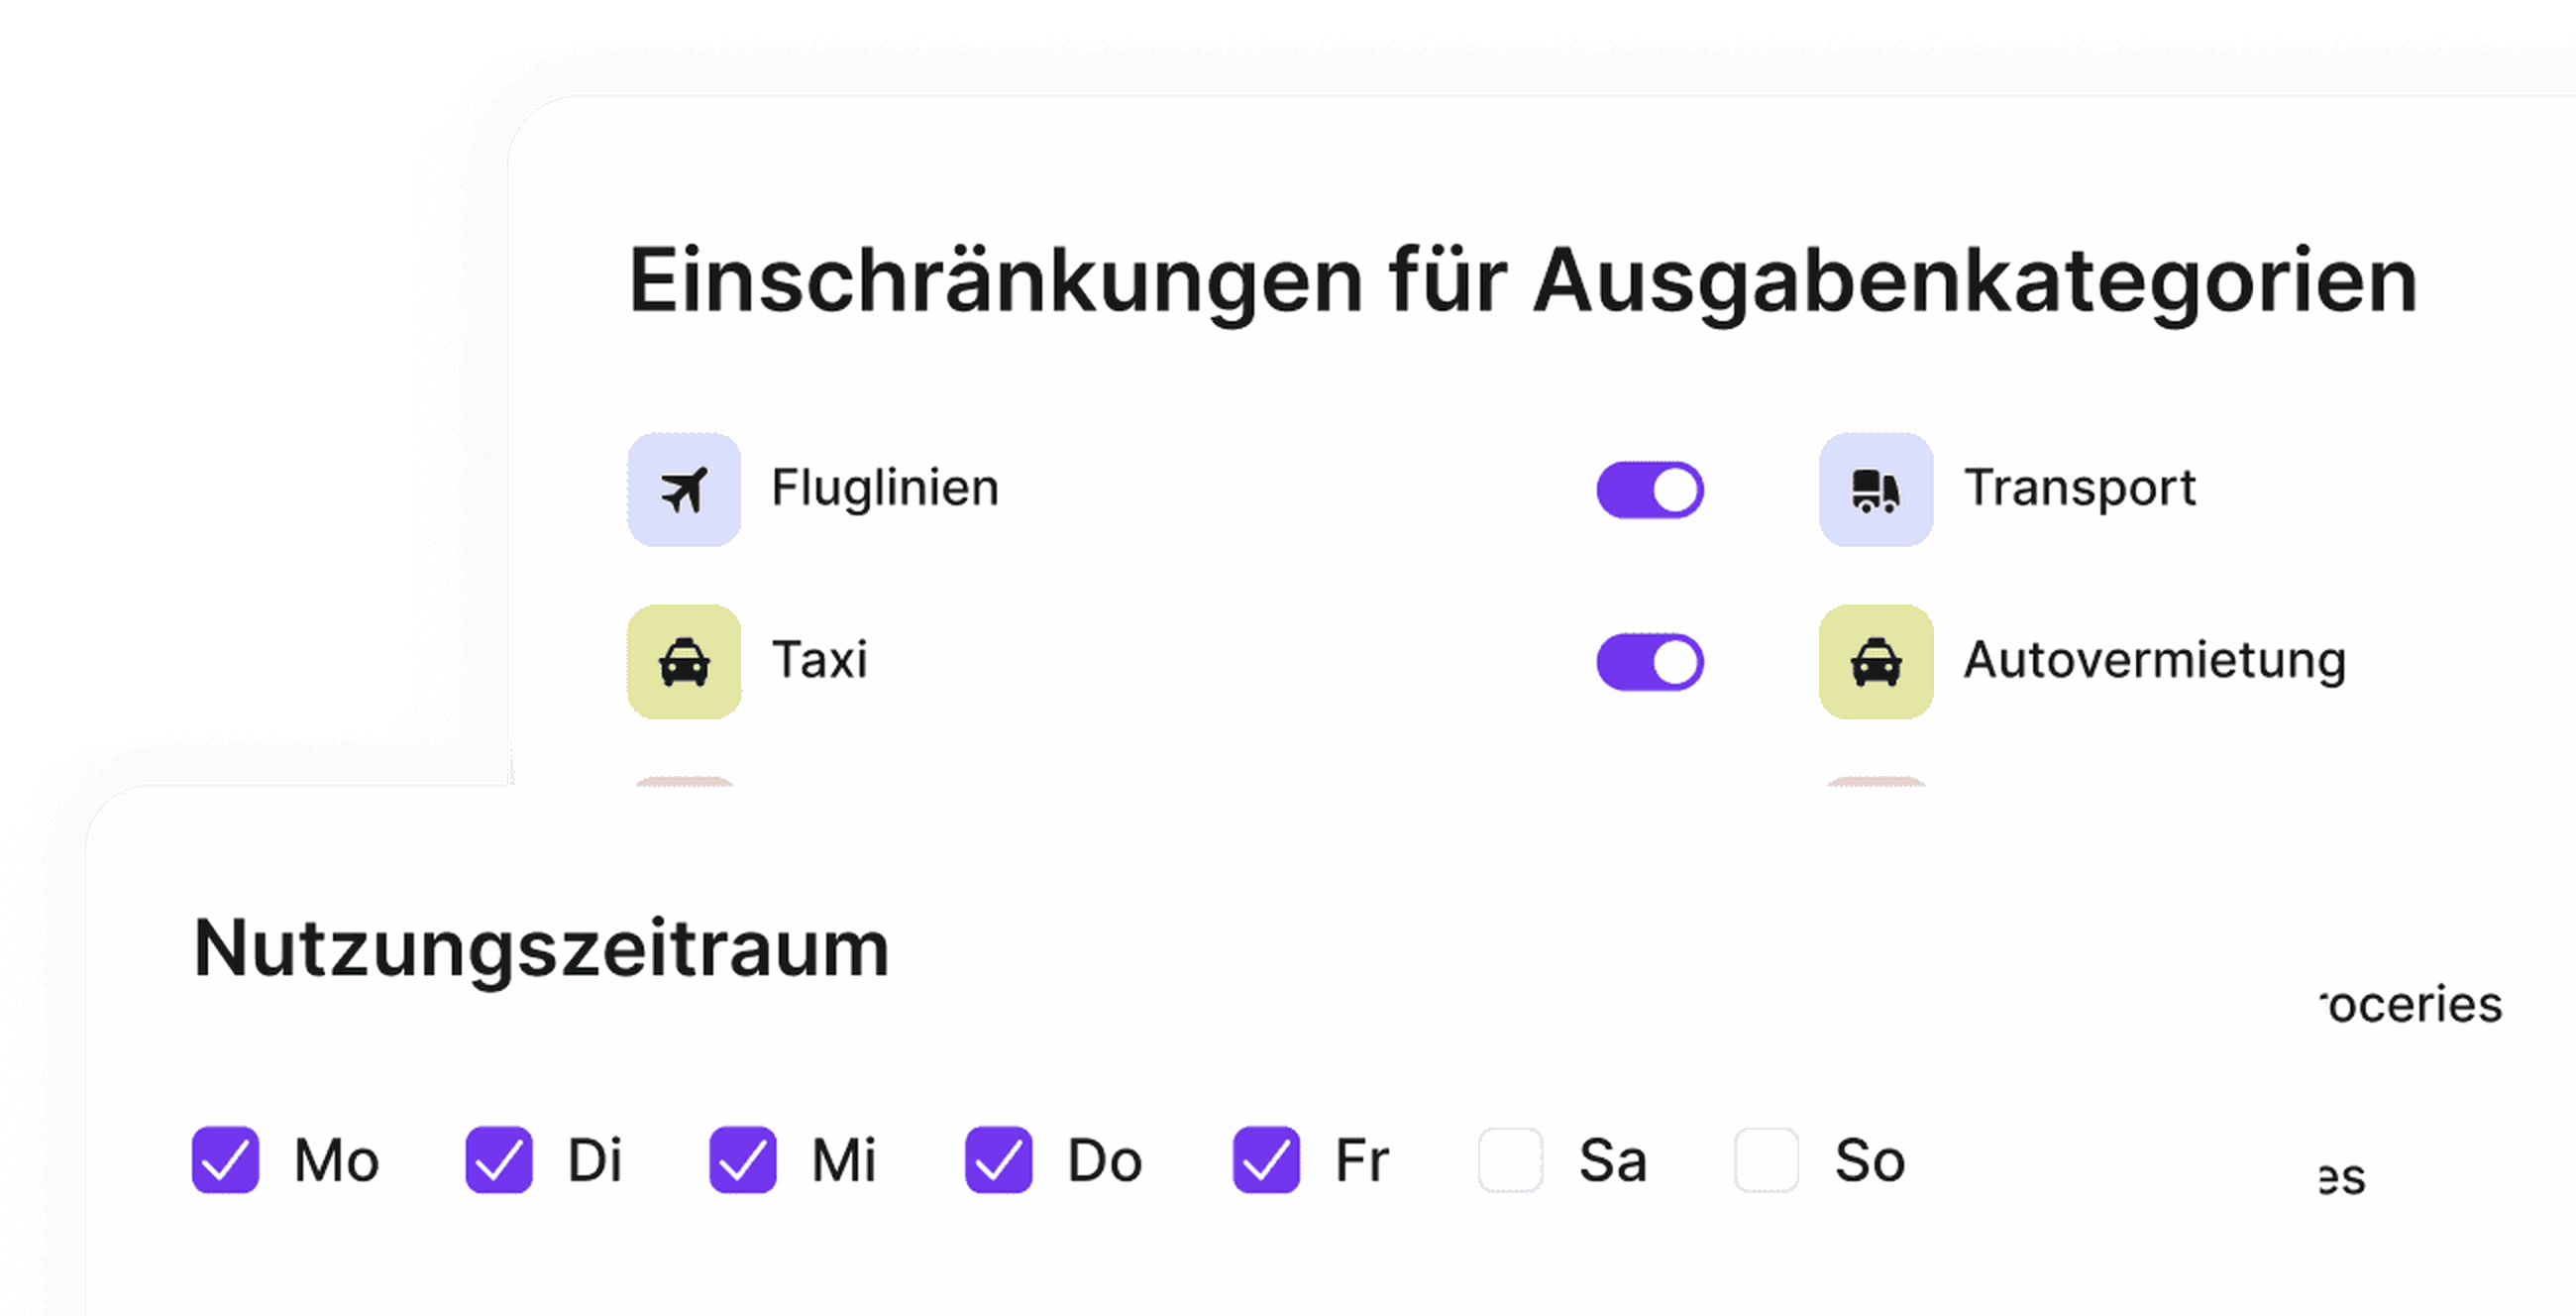This screenshot has width=2576, height=1316.
Task: Click the Fluglinien airplane icon
Action: (x=684, y=490)
